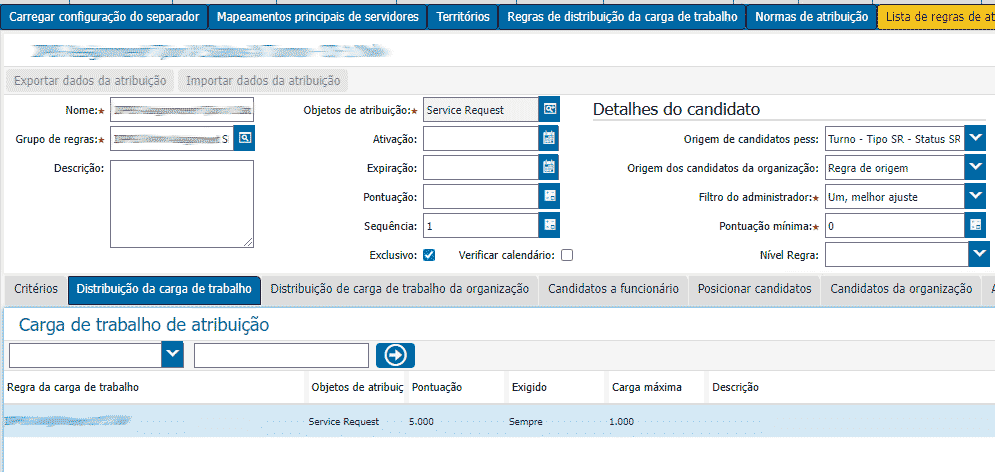Open the Ativação calendar icon
The width and height of the screenshot is (995, 472).
pyautogui.click(x=550, y=138)
